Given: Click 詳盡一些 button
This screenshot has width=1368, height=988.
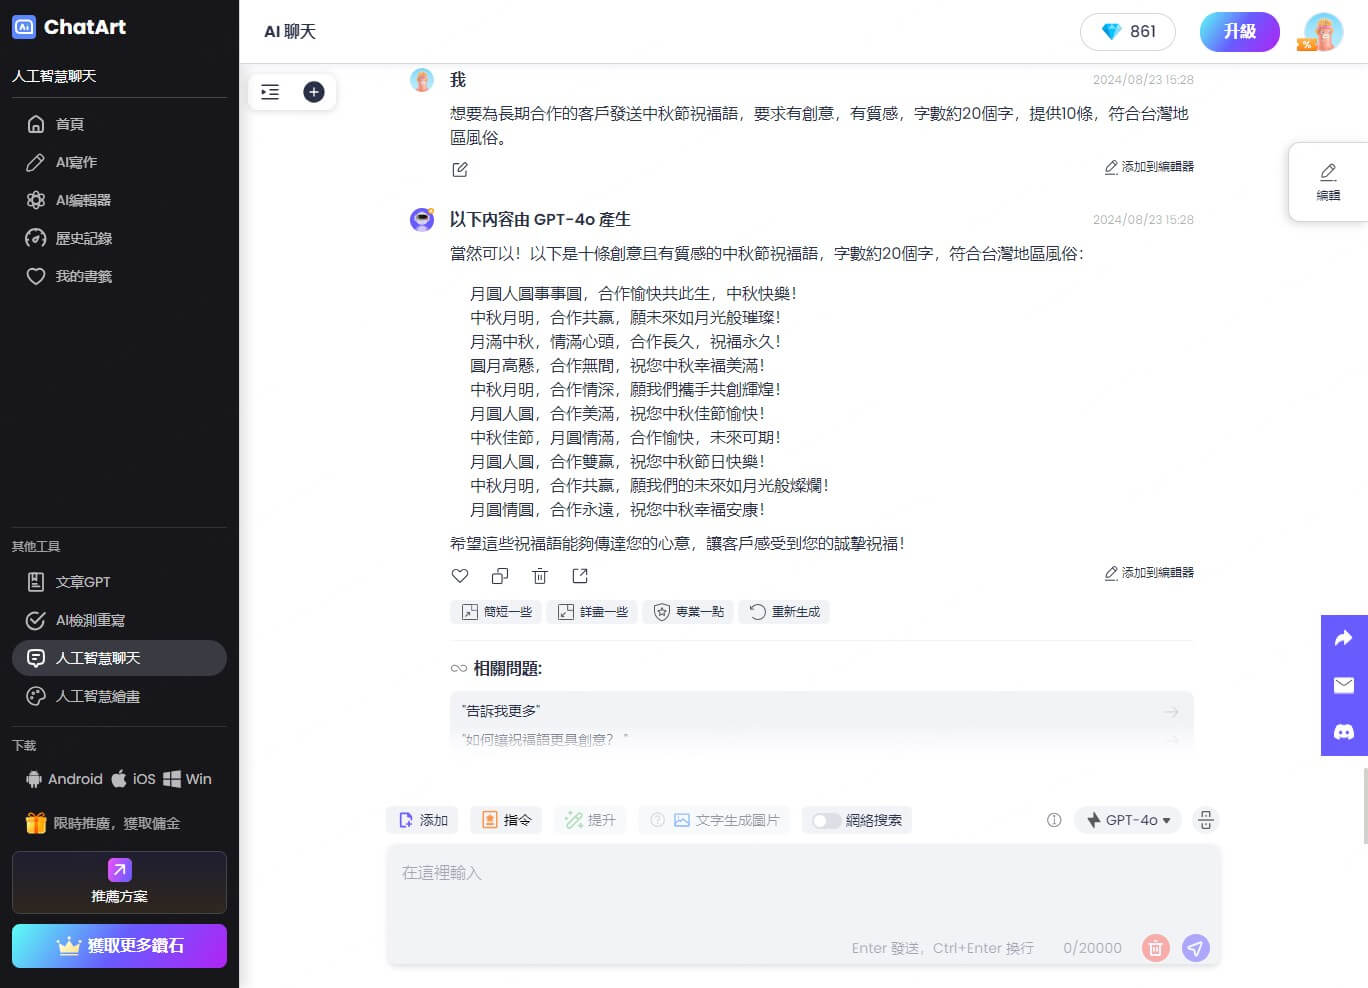Looking at the screenshot, I should coord(593,612).
